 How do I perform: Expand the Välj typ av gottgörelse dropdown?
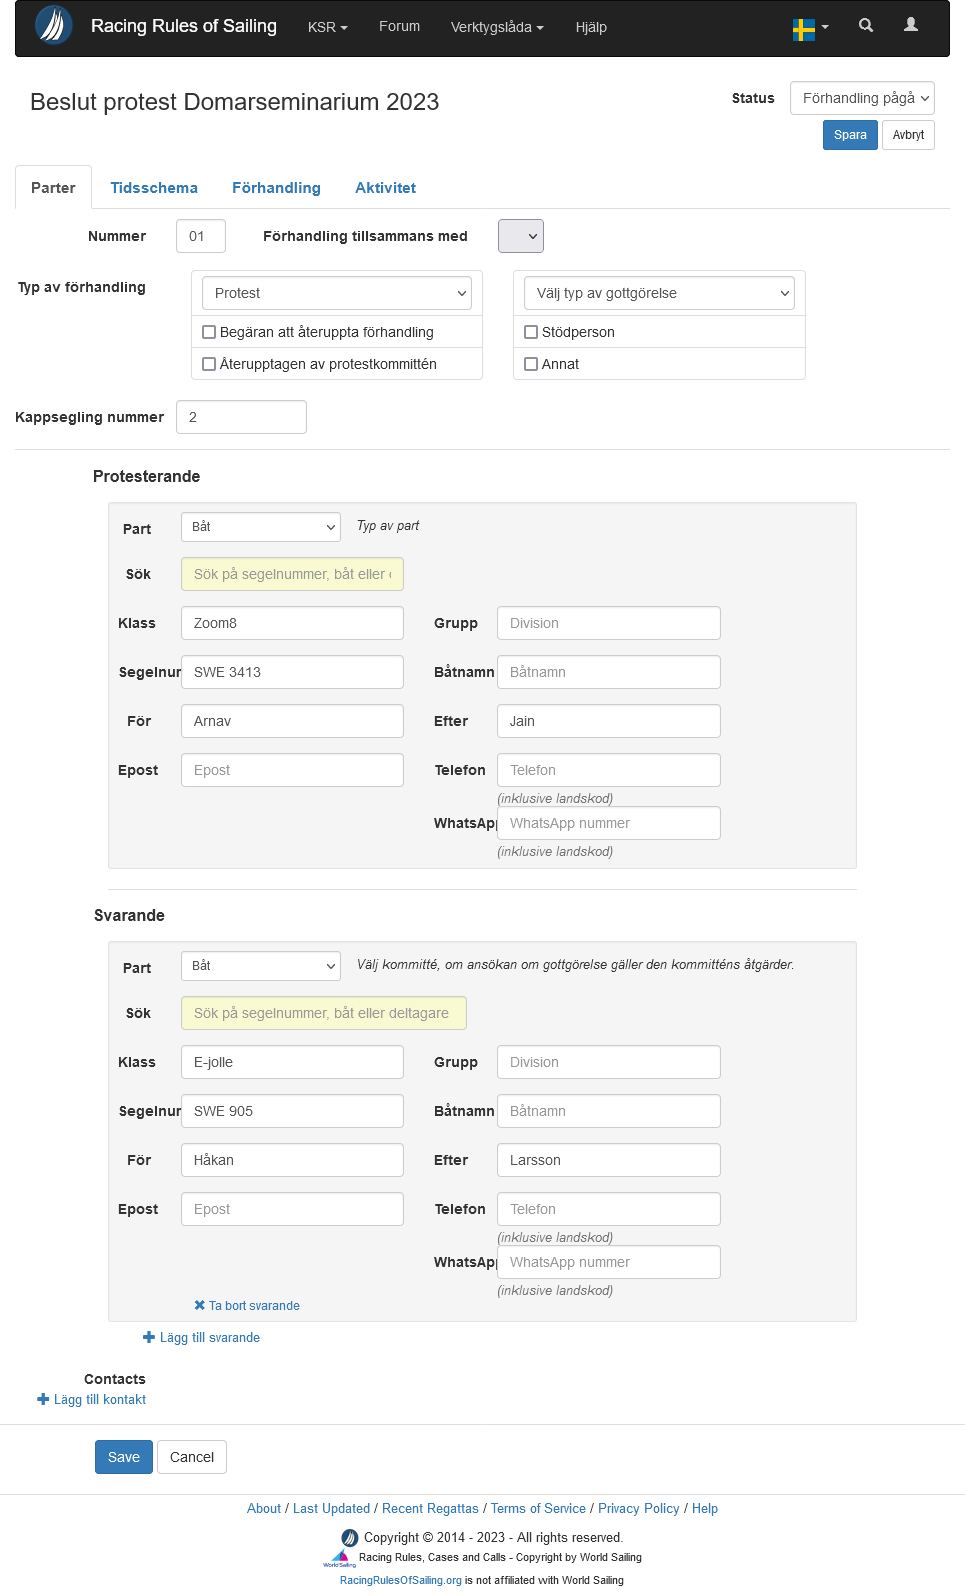659,293
